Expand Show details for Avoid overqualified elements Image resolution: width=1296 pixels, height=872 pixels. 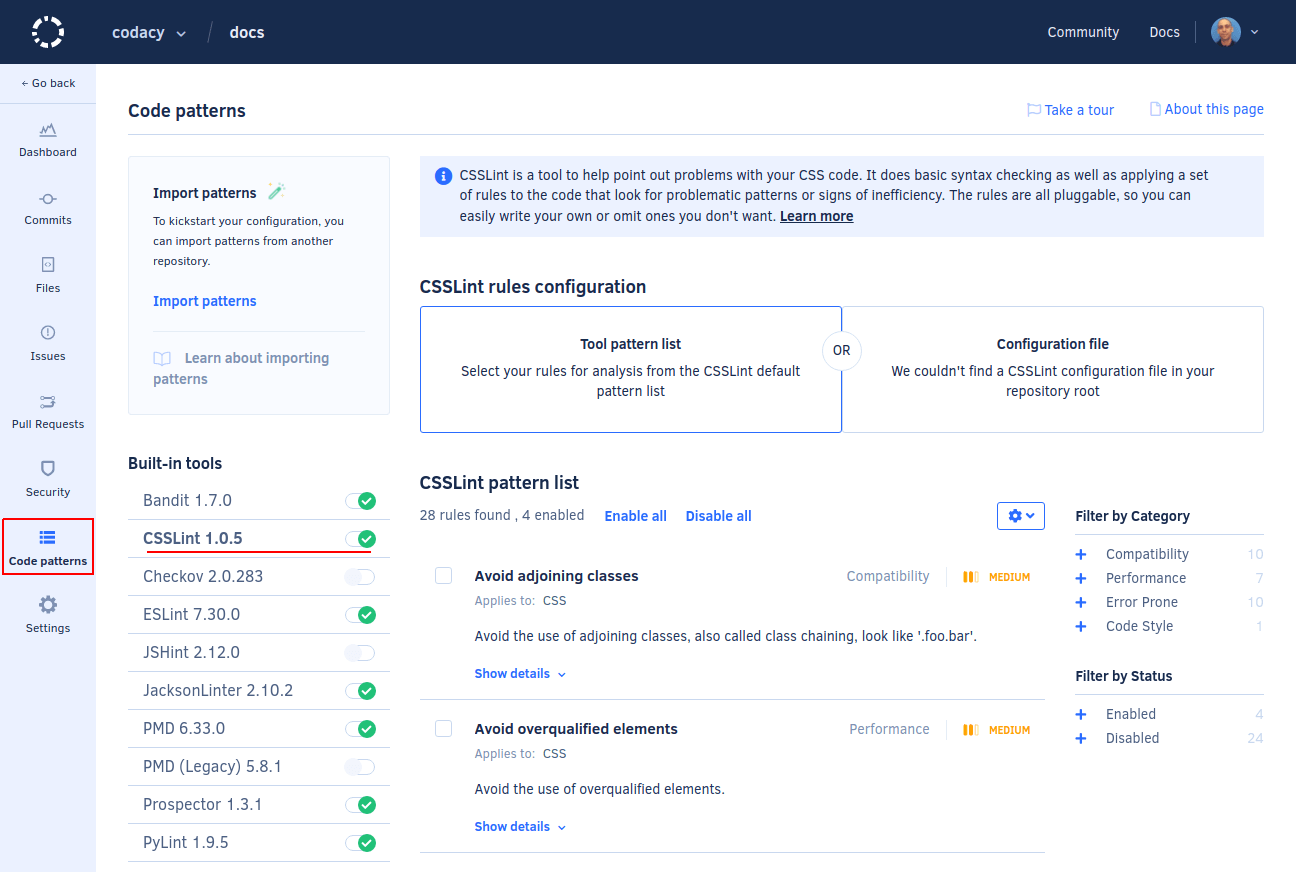point(520,827)
